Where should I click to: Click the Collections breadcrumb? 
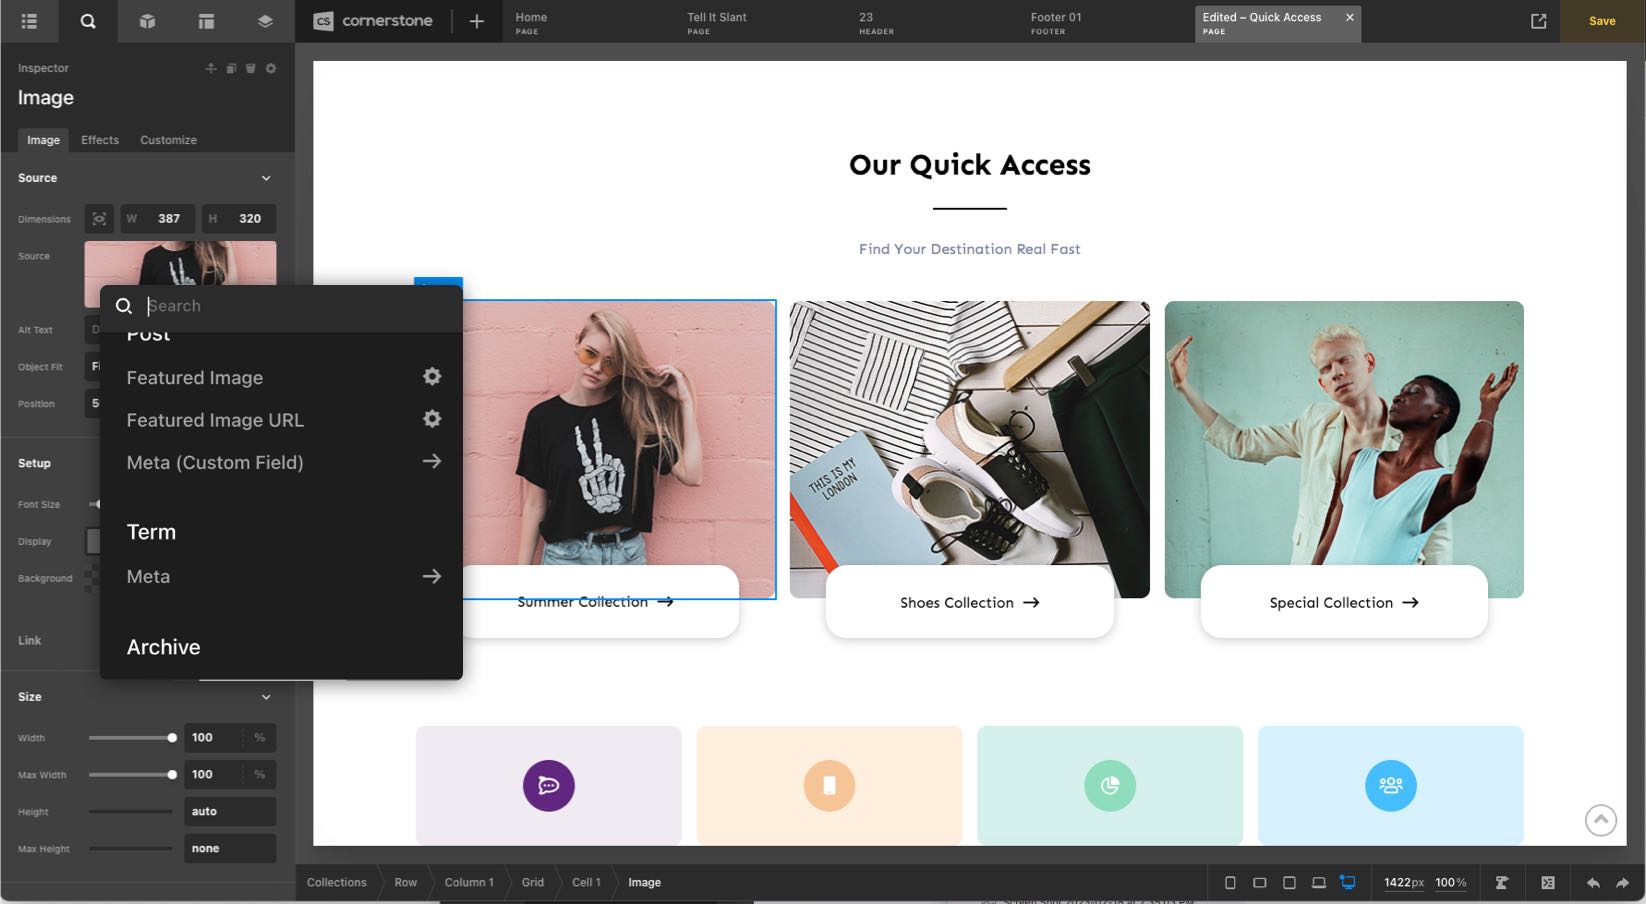click(337, 883)
